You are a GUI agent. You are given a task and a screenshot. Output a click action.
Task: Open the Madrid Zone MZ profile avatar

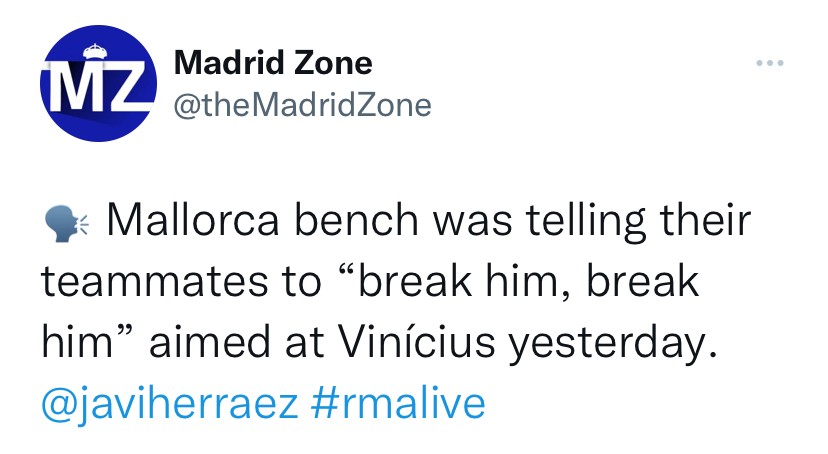(99, 83)
